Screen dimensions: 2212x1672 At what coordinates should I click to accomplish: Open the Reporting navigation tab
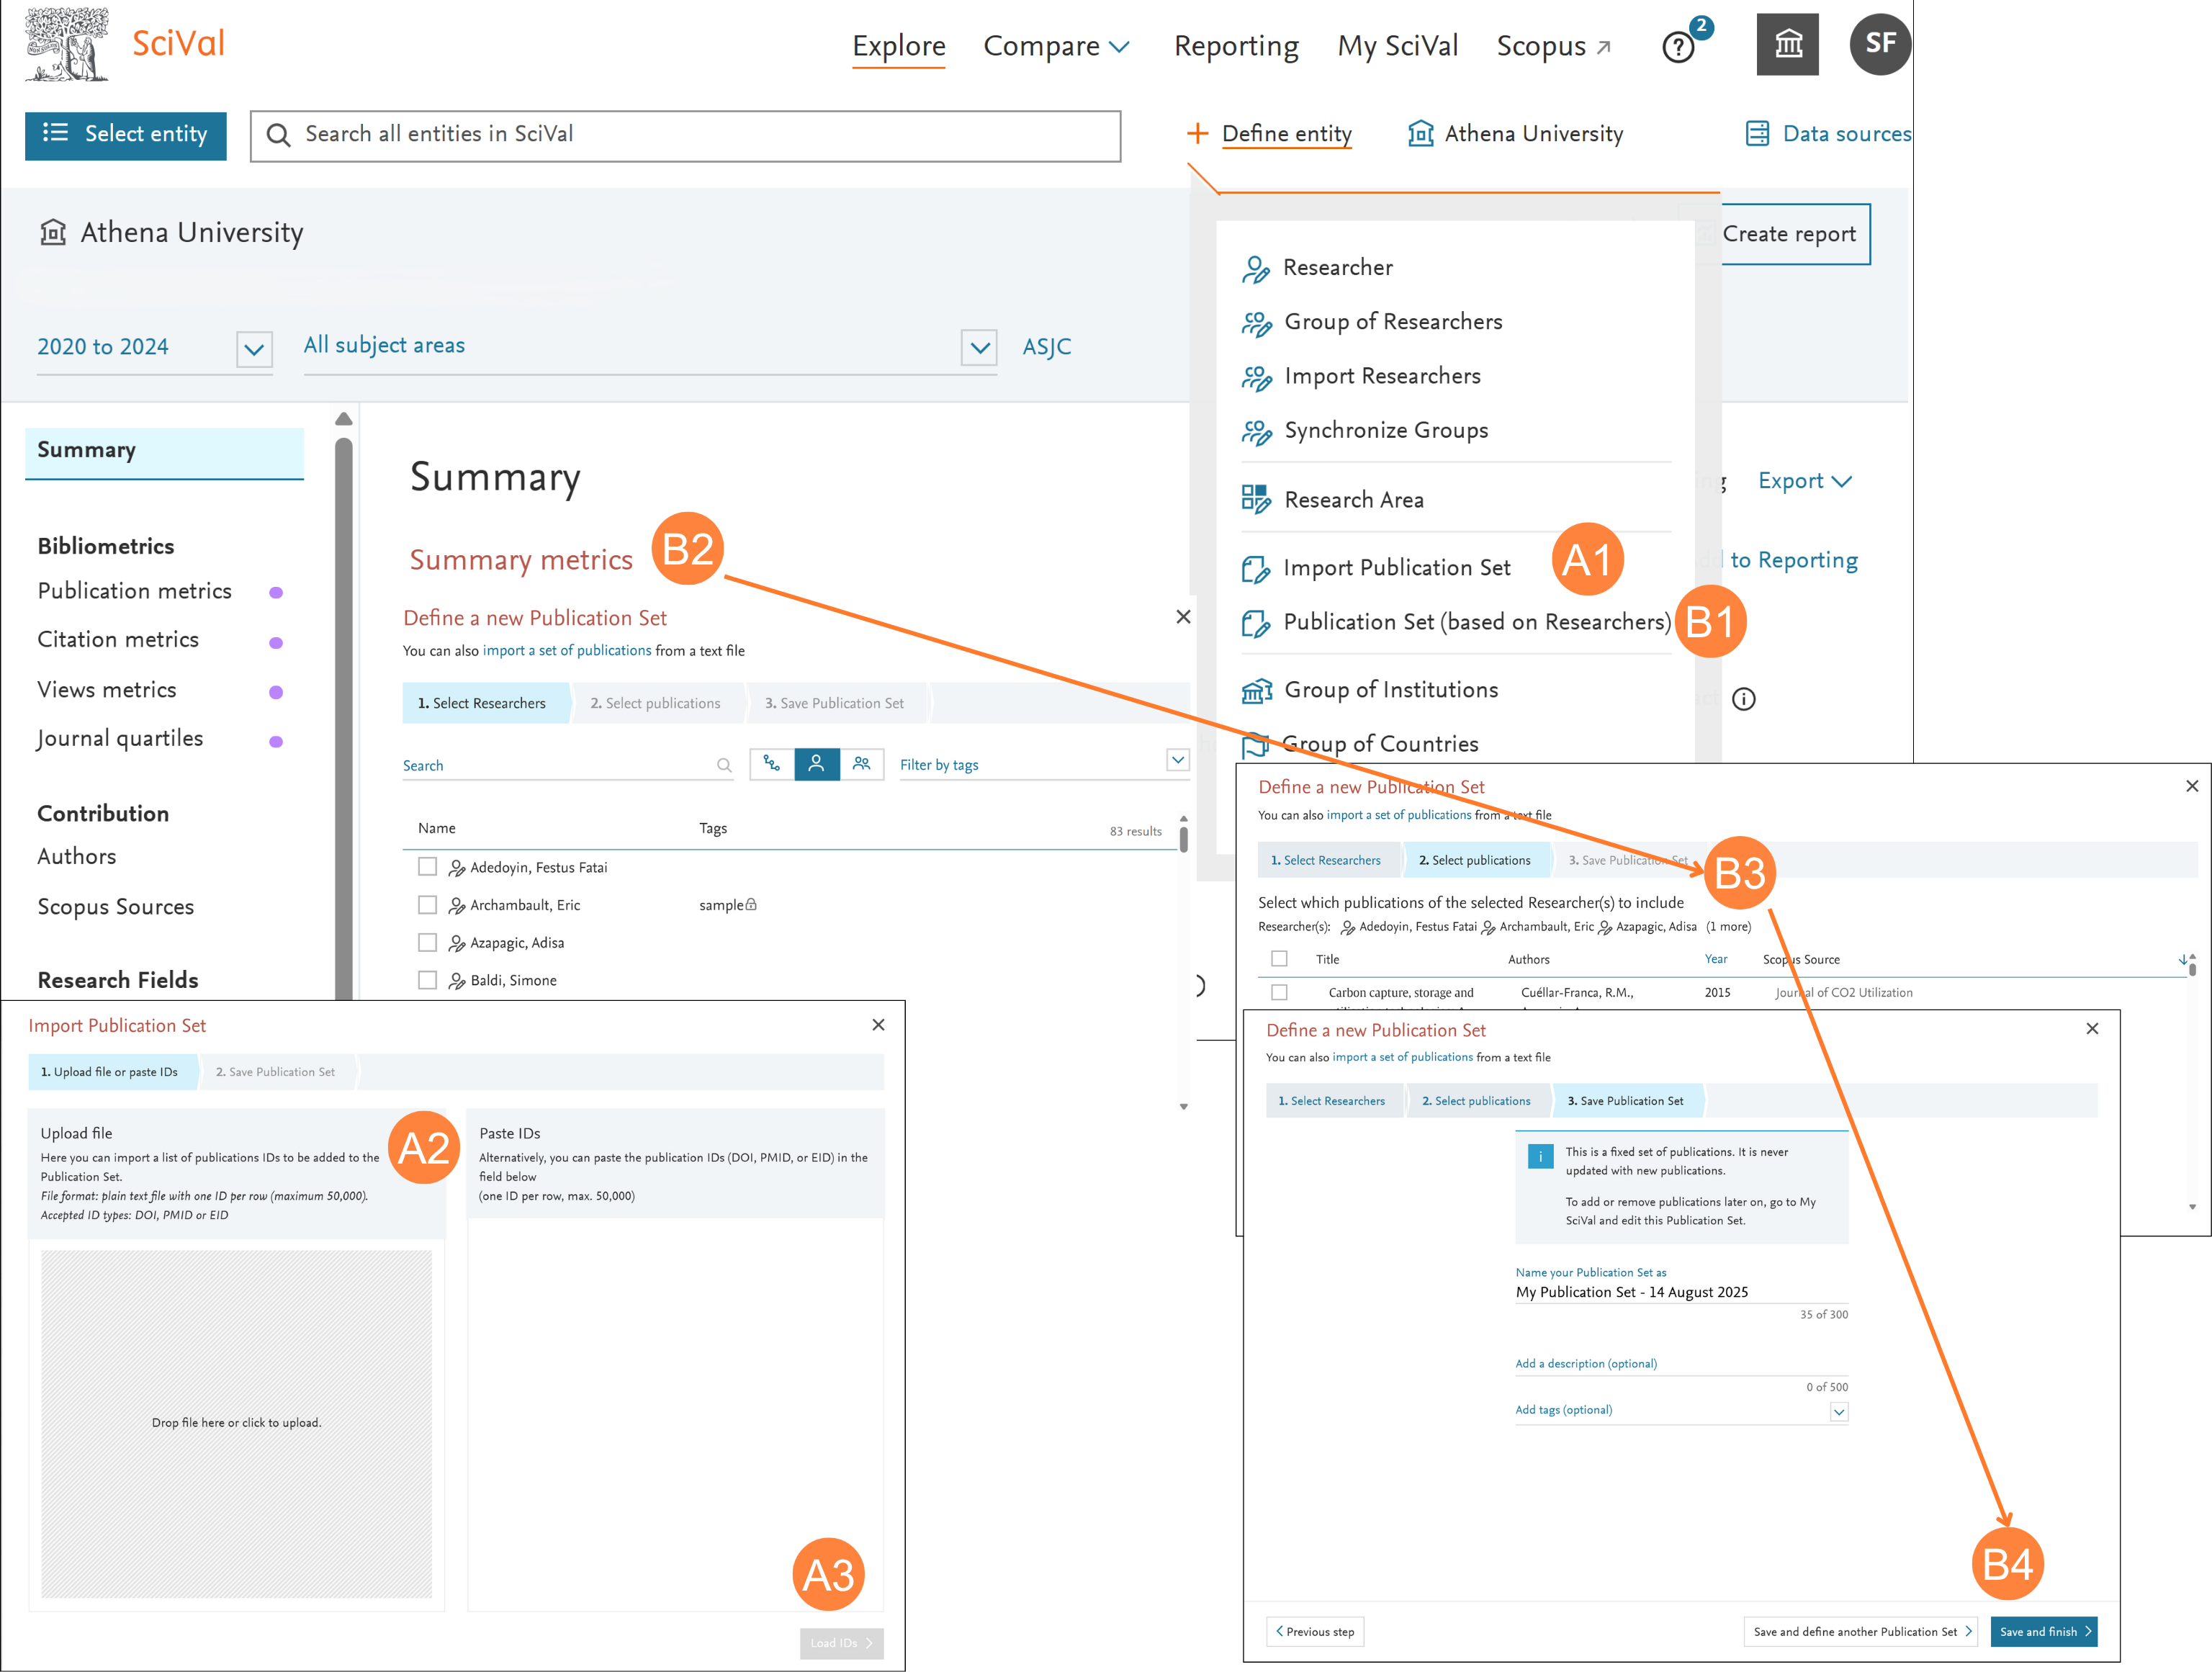[x=1236, y=46]
